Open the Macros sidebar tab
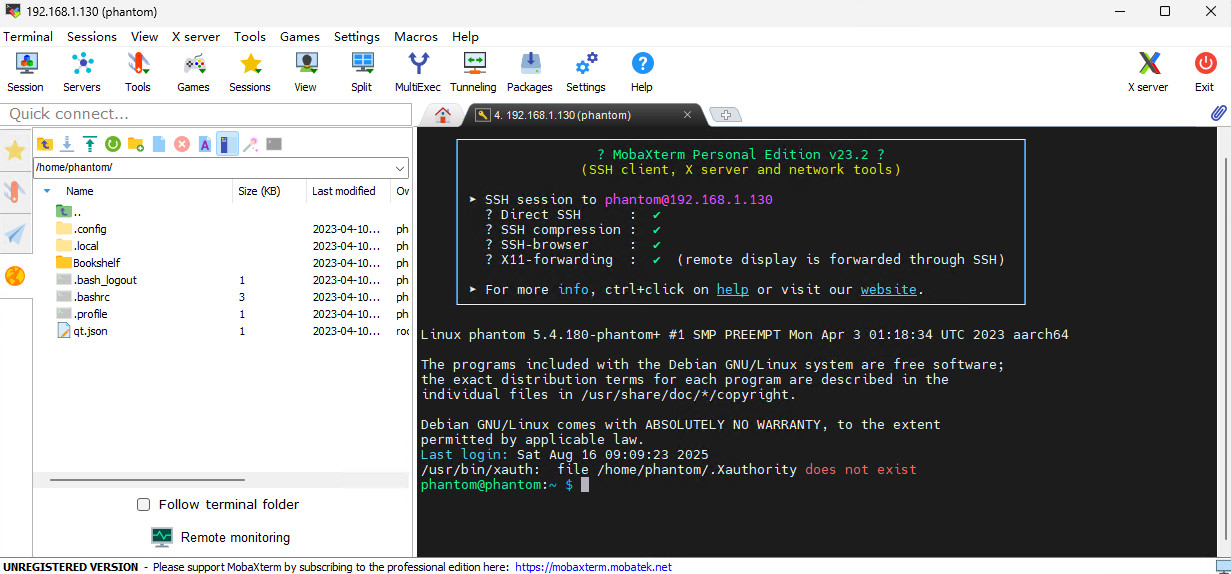Screen dimensions: 1231x574 point(15,234)
